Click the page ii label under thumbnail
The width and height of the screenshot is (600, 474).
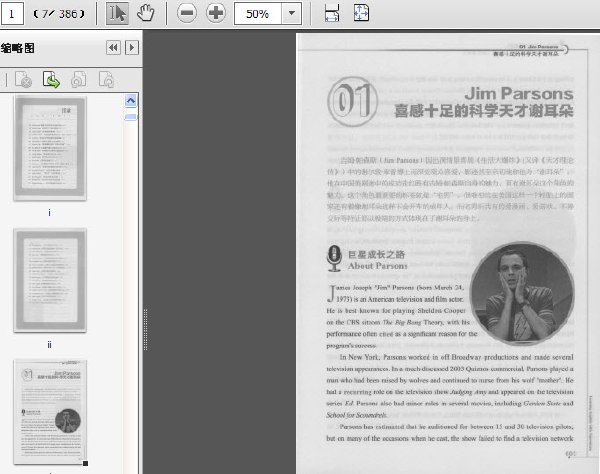click(x=49, y=345)
